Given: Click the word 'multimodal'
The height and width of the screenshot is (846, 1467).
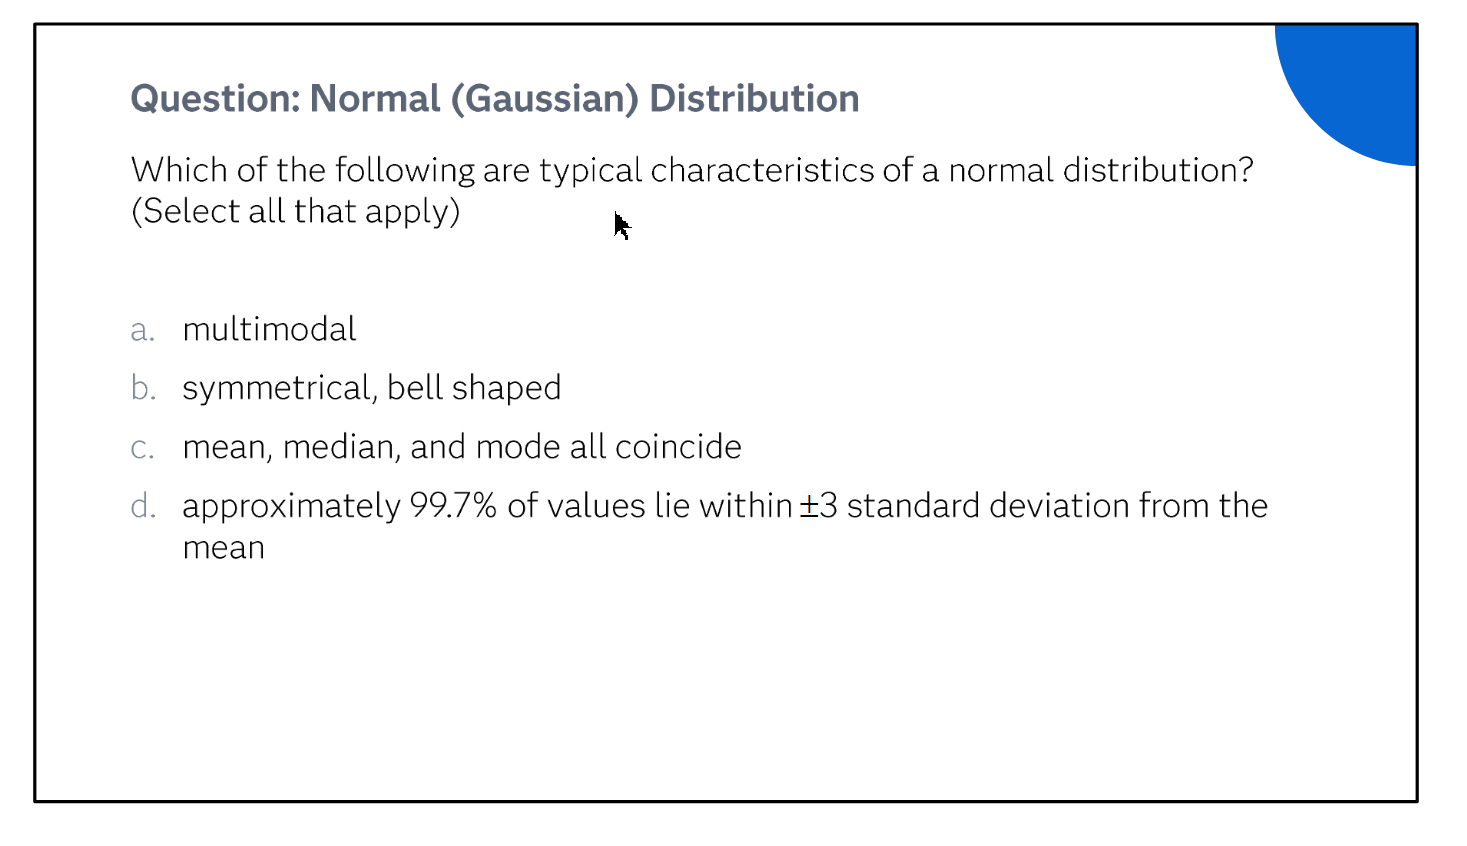Looking at the screenshot, I should pyautogui.click(x=269, y=329).
